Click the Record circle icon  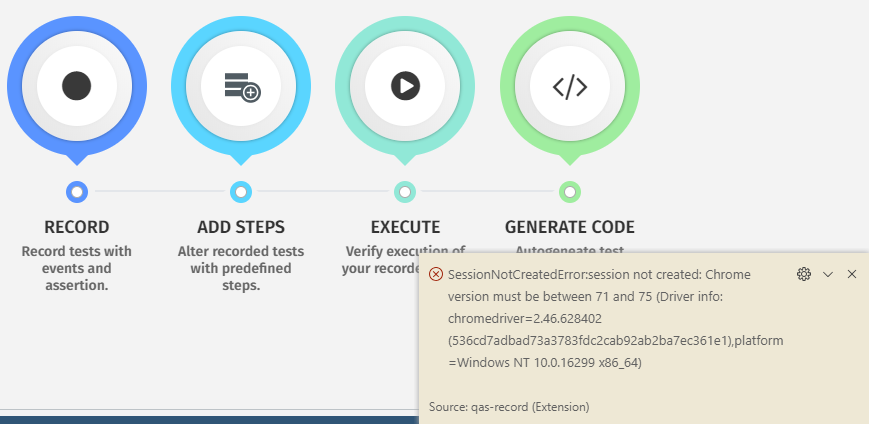tap(77, 86)
